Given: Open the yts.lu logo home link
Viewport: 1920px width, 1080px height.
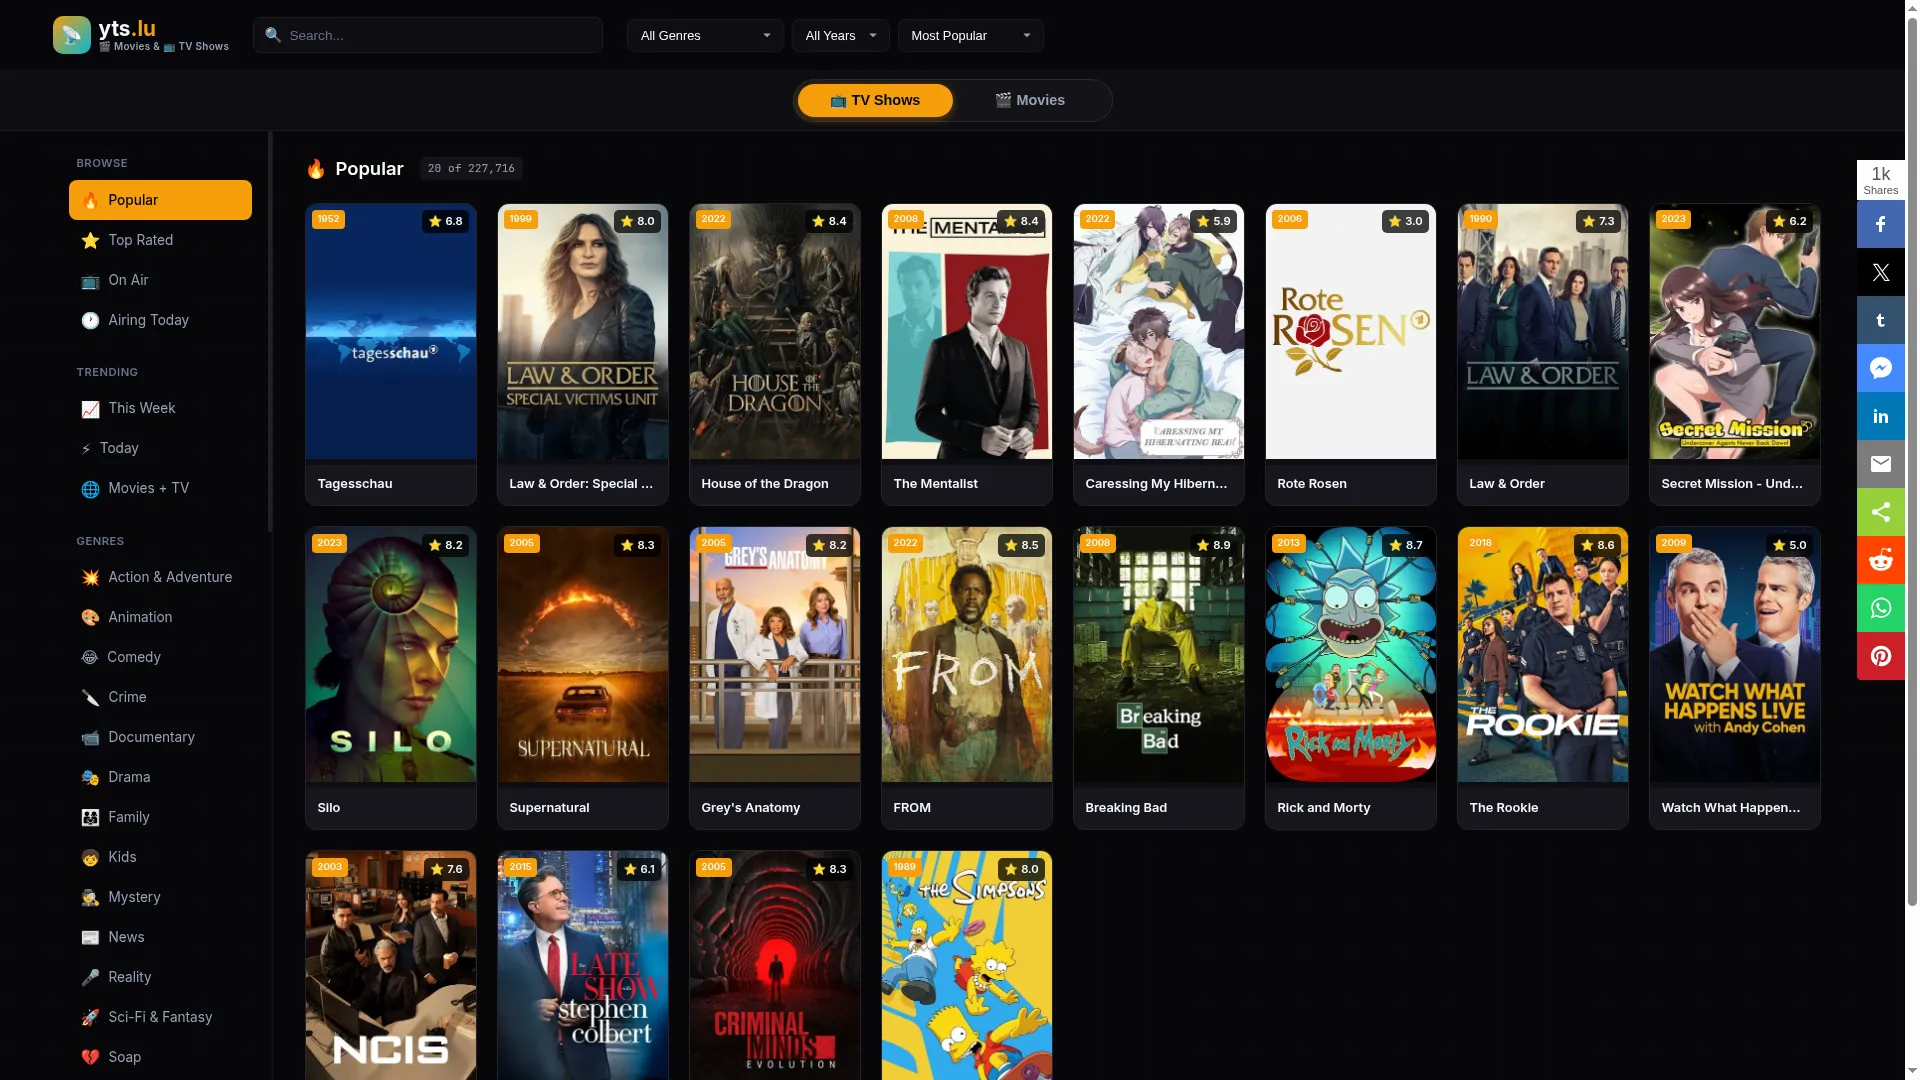Looking at the screenshot, I should tap(141, 35).
